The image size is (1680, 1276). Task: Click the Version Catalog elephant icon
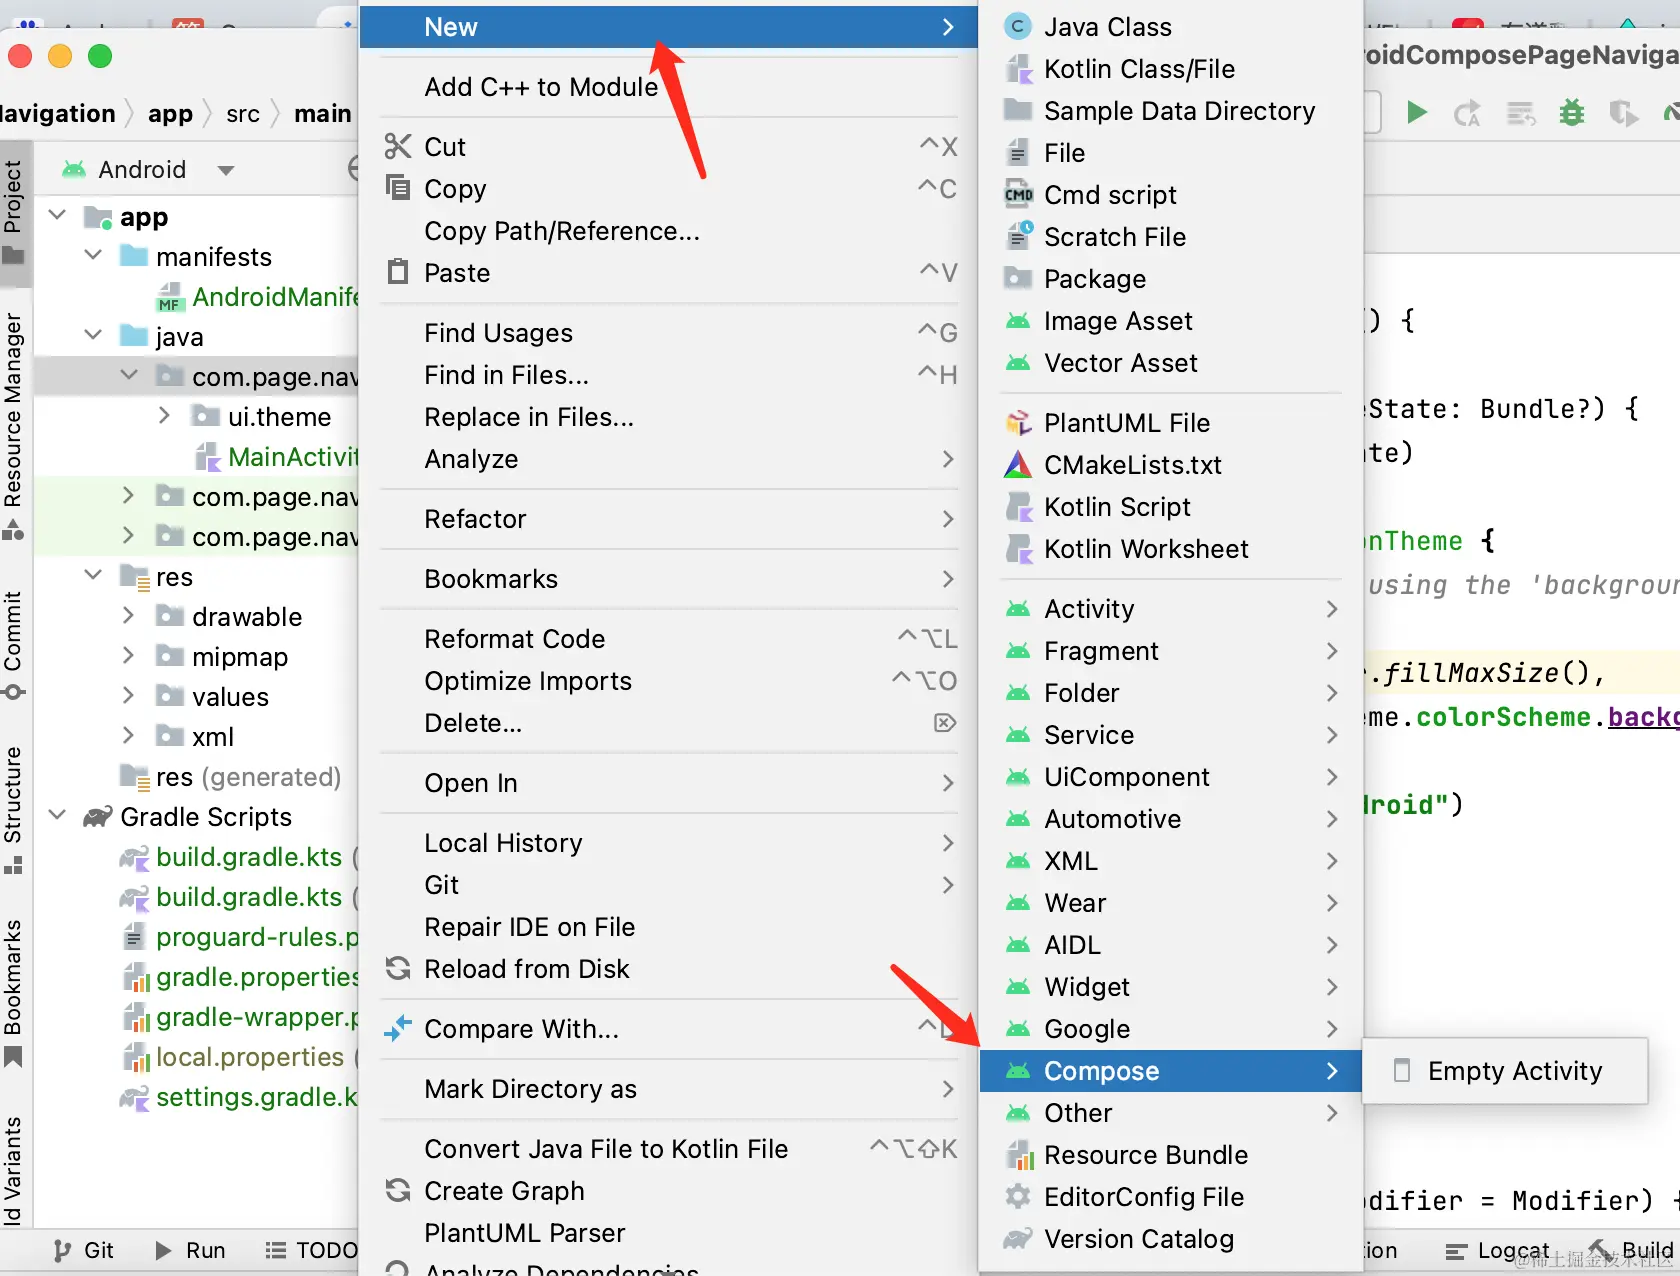1018,1239
